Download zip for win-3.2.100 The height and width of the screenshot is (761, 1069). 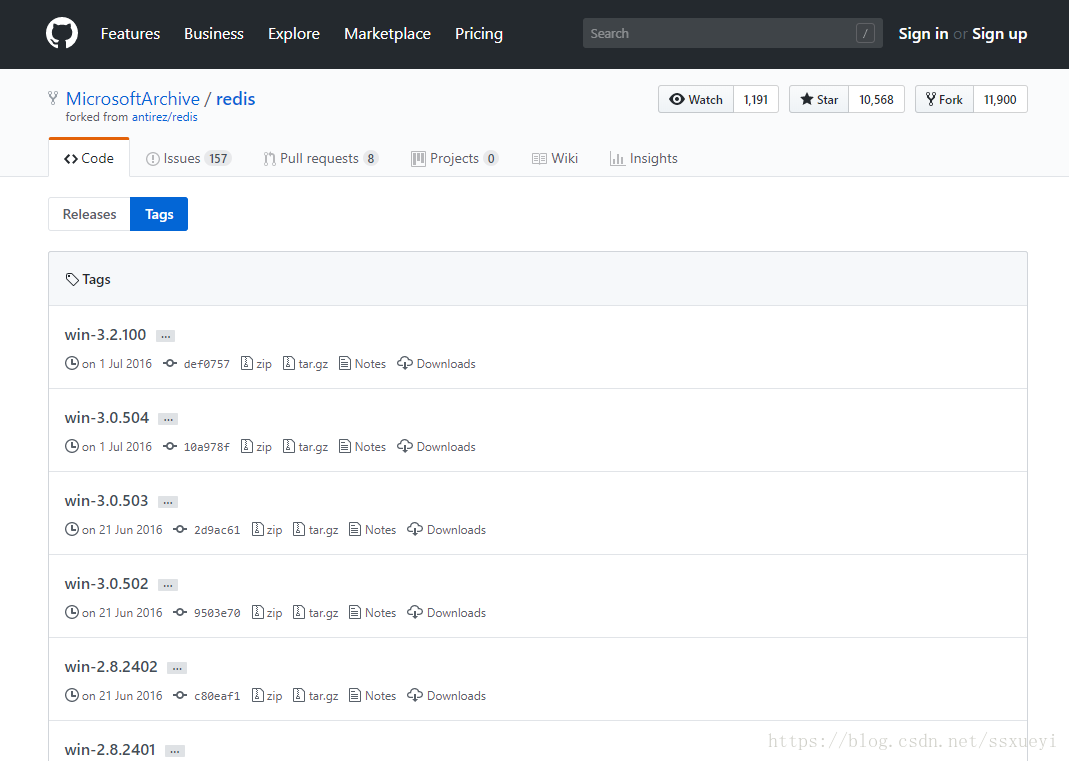pyautogui.click(x=256, y=363)
